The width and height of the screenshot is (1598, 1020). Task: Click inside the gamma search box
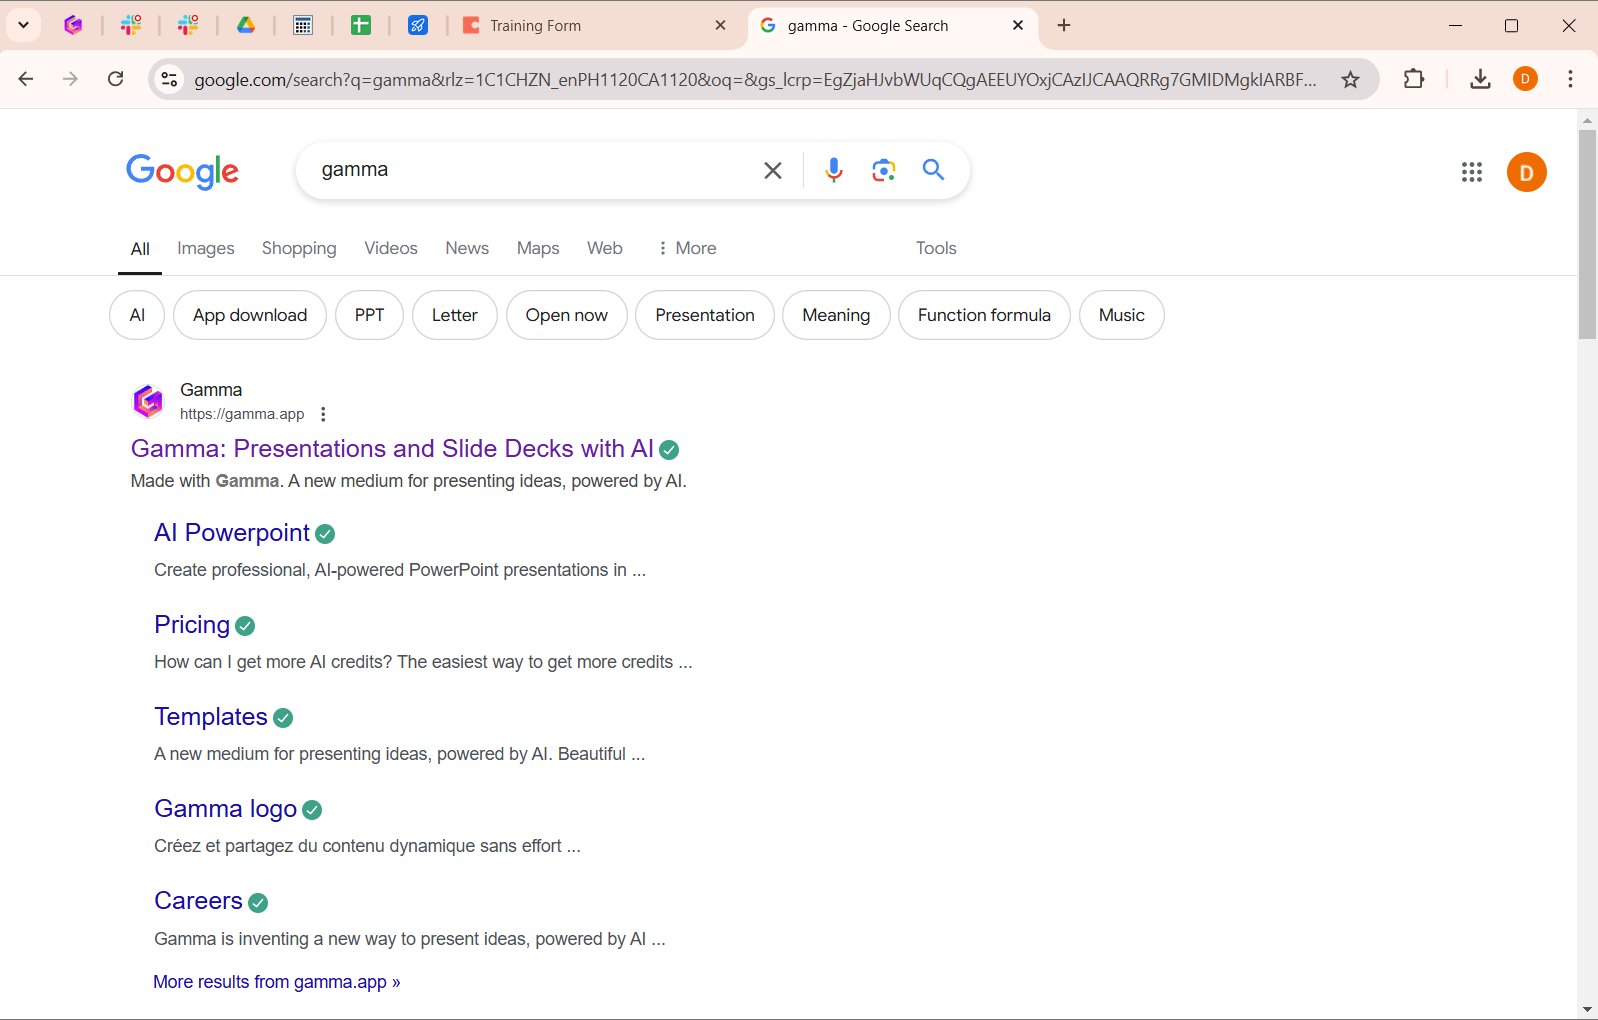pyautogui.click(x=530, y=170)
